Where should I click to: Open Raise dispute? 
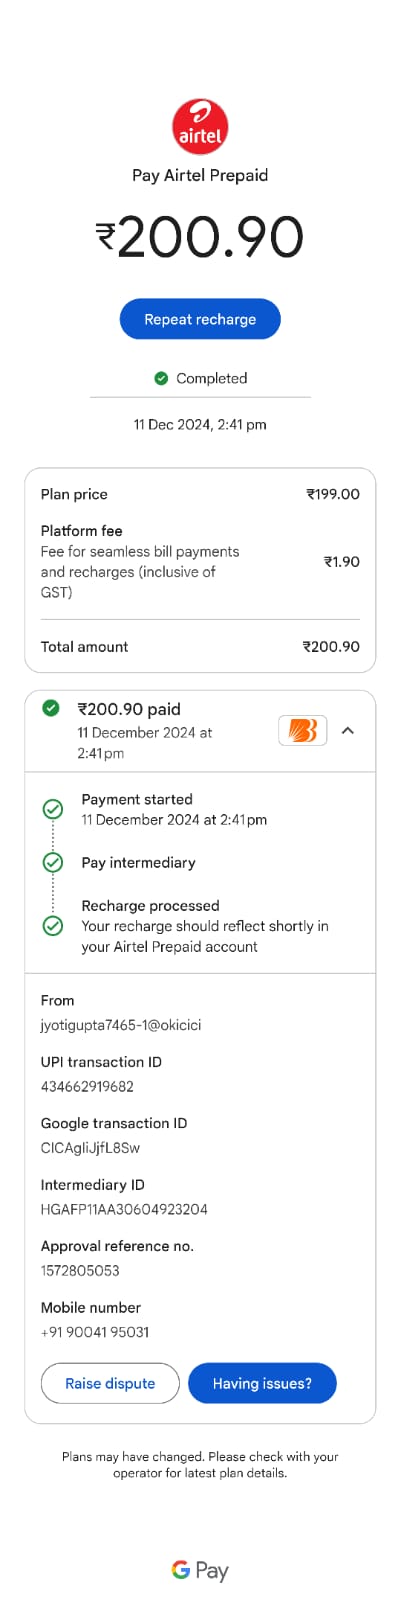tap(110, 1383)
